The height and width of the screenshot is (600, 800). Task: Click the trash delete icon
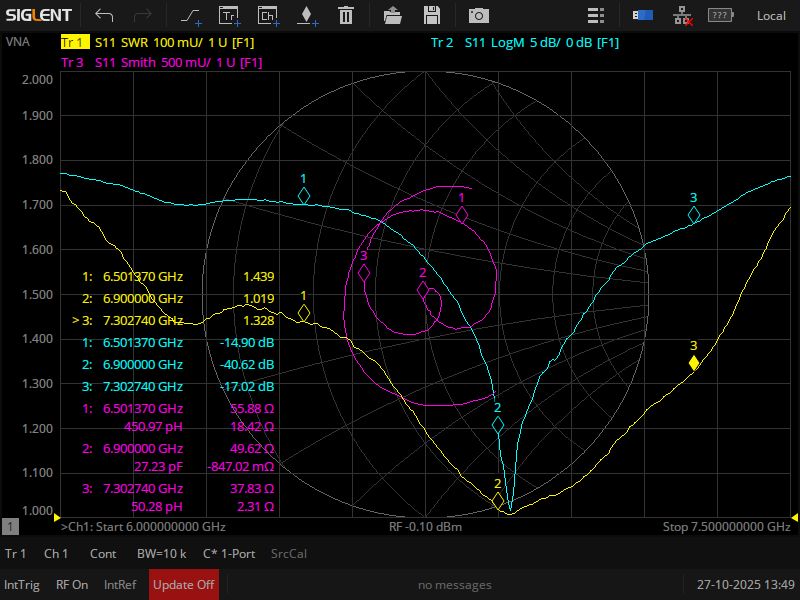click(x=345, y=15)
